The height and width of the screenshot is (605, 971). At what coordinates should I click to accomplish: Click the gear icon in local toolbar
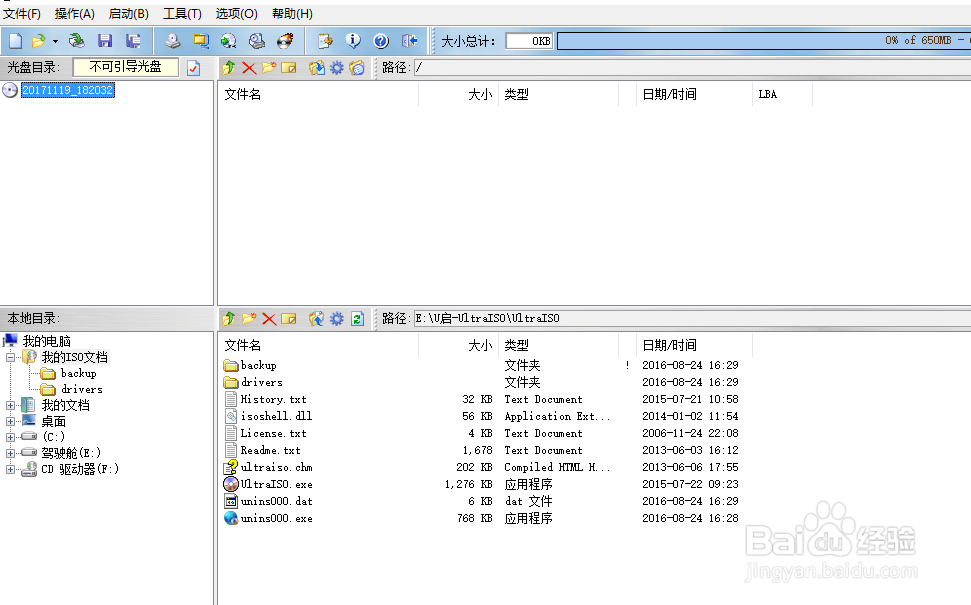coord(336,318)
